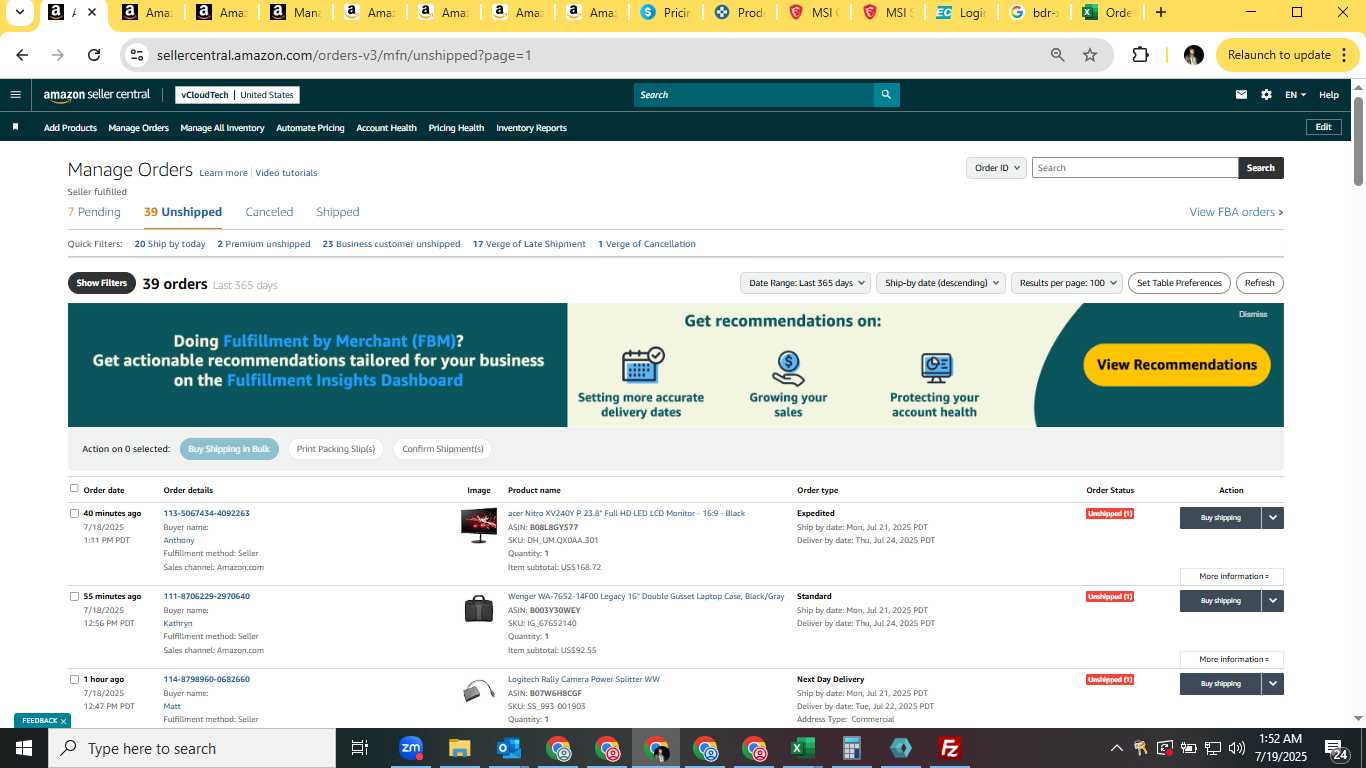Screen dimensions: 1366x768
Task: Open the Ship-by date sort dropdown
Action: [x=942, y=283]
